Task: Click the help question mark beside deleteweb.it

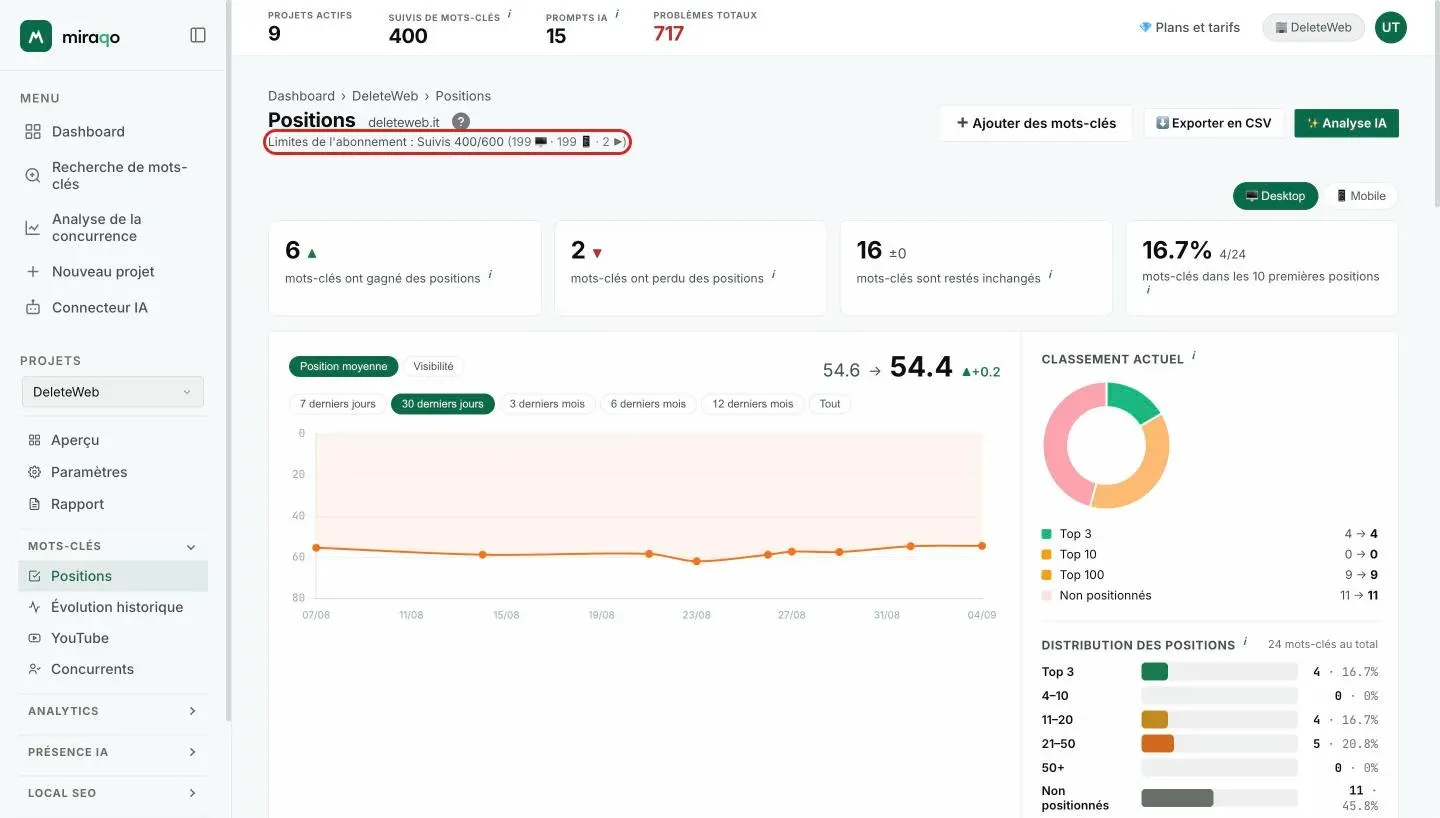Action: coord(461,121)
